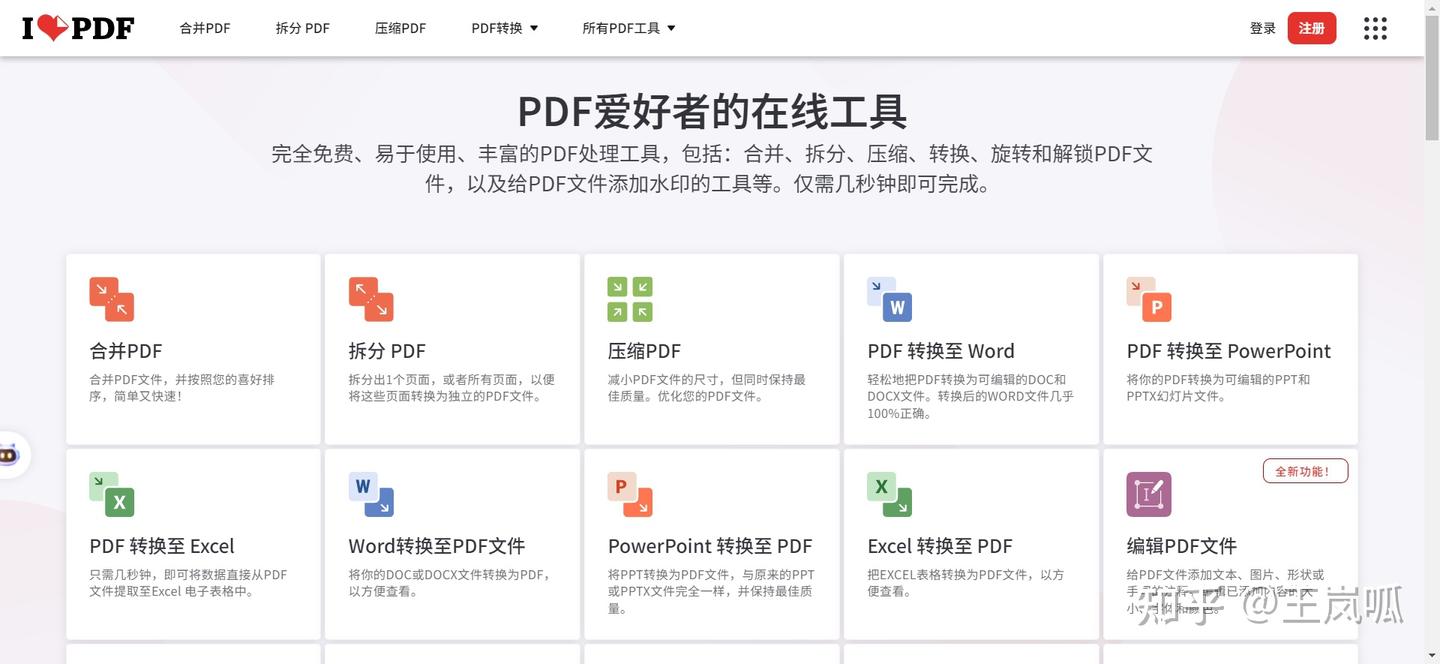Open 压缩PDF in the top navigation

click(400, 28)
